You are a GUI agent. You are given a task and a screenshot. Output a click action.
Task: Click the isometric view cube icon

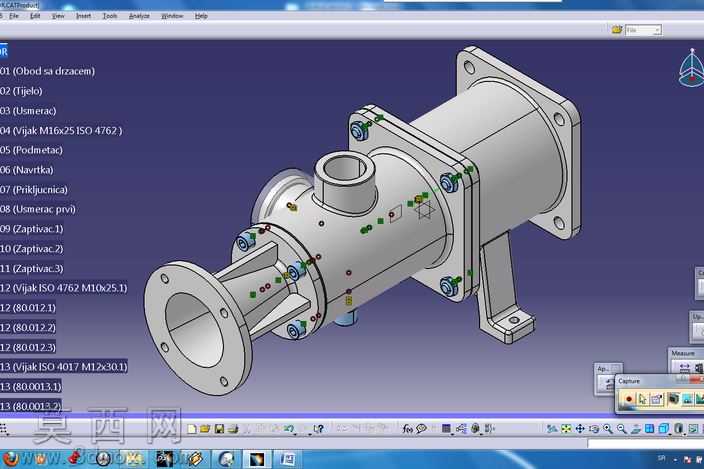(663, 429)
